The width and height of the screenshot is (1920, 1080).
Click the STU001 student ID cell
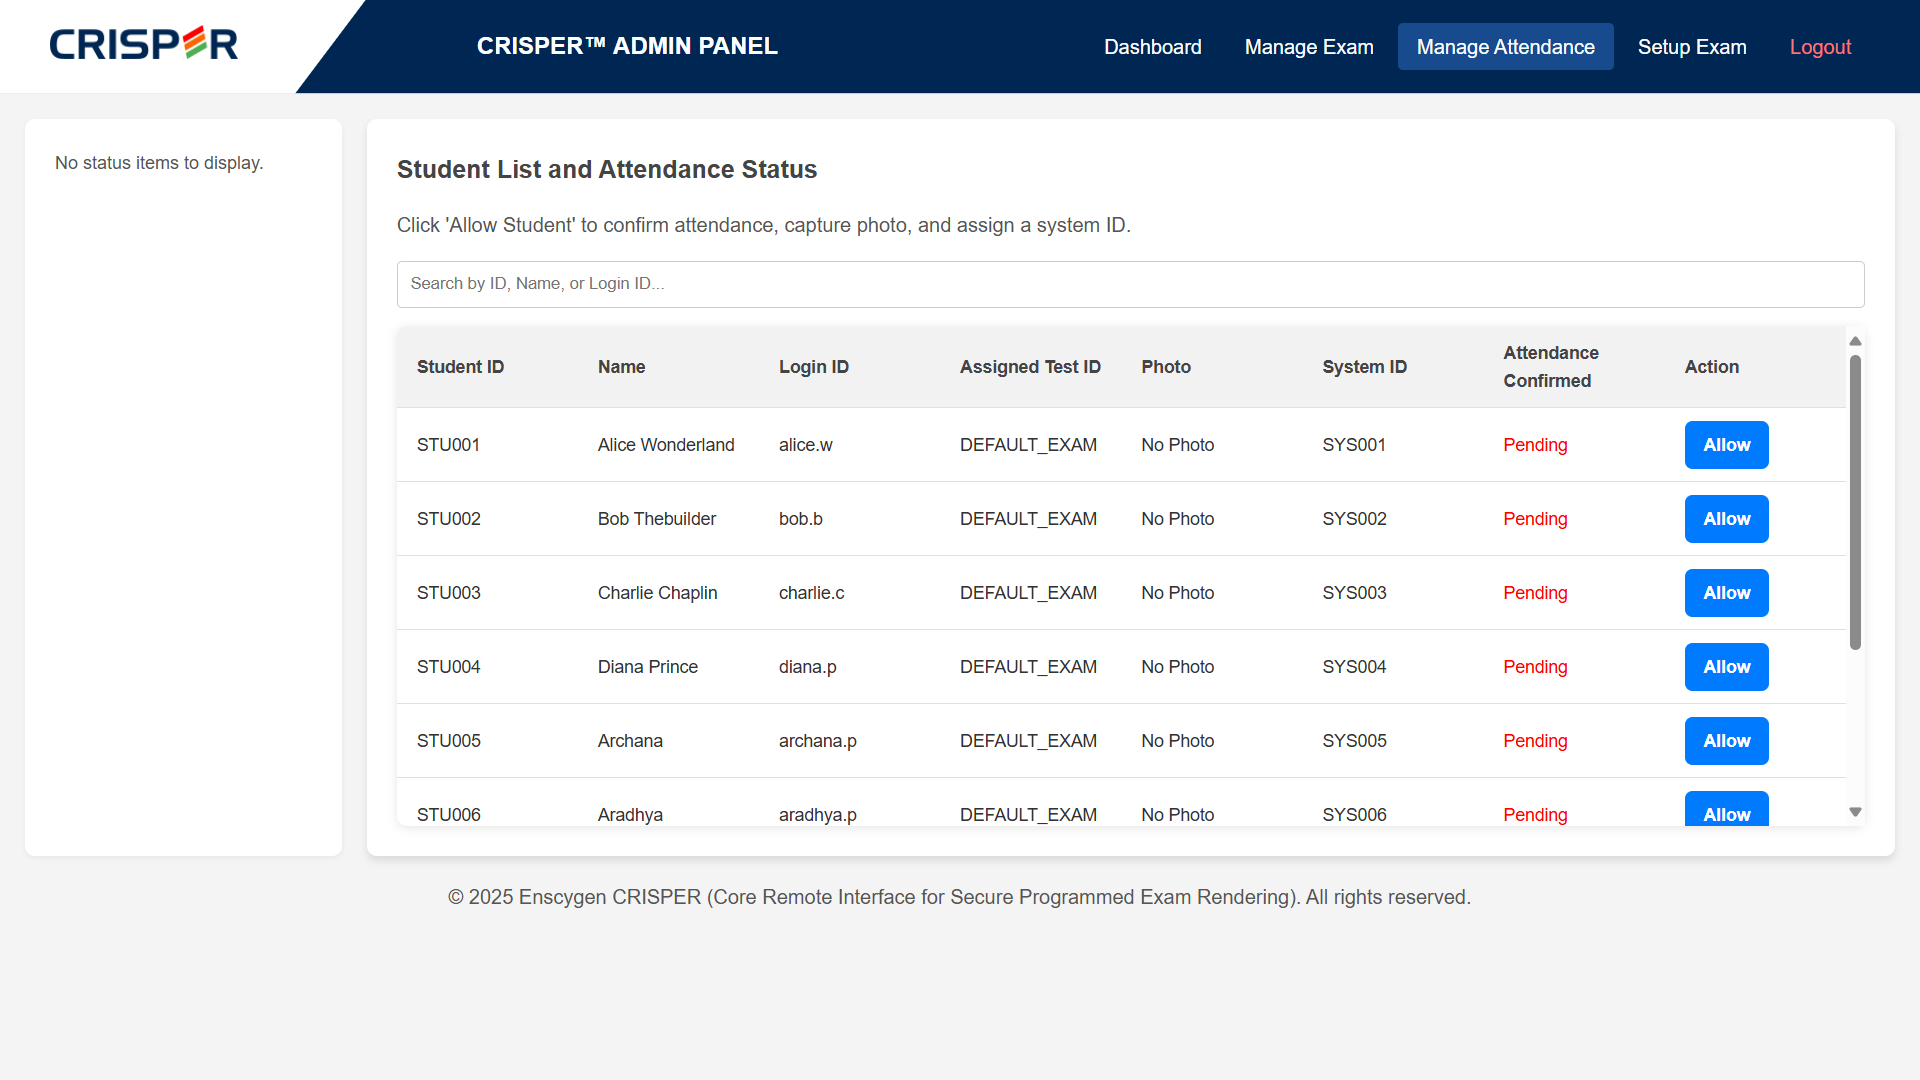coord(448,445)
